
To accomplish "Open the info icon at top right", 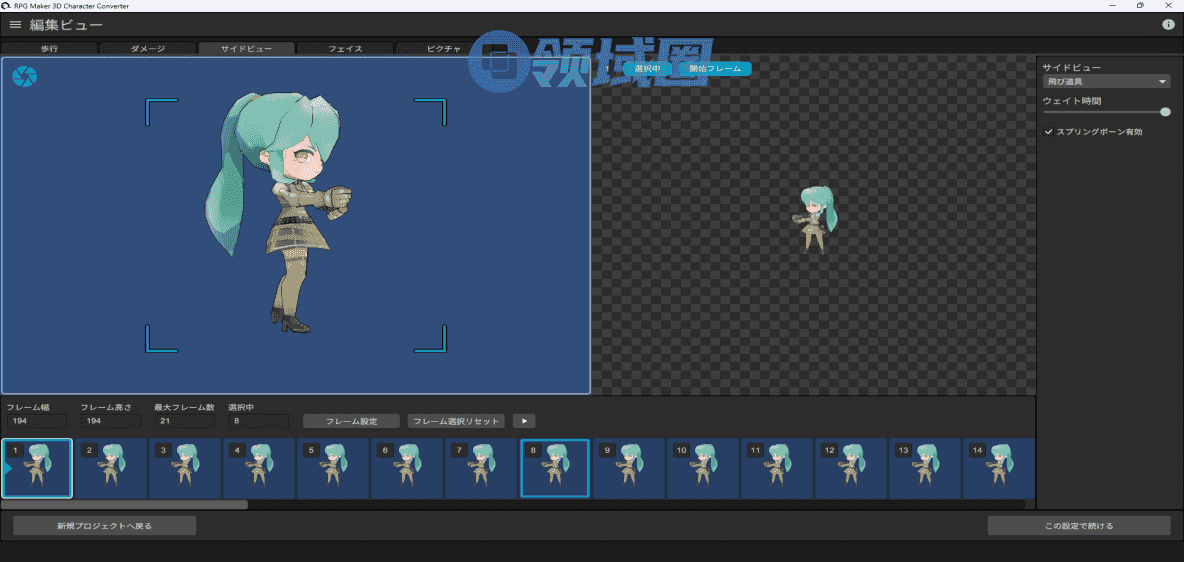I will tap(1168, 25).
